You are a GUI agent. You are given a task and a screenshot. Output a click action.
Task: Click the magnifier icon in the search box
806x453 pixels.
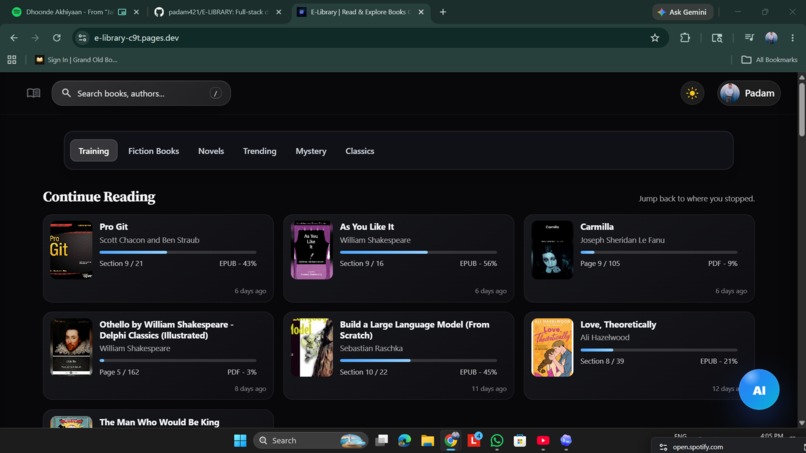66,93
